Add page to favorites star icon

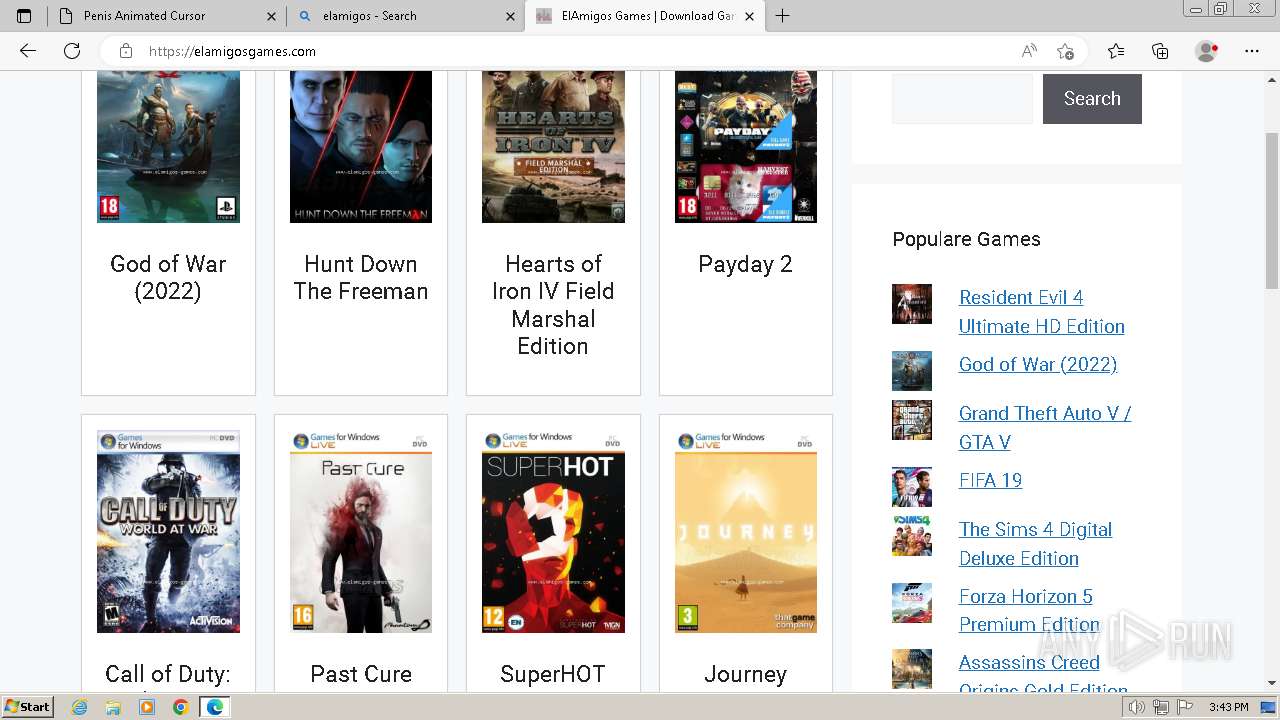coord(1065,51)
